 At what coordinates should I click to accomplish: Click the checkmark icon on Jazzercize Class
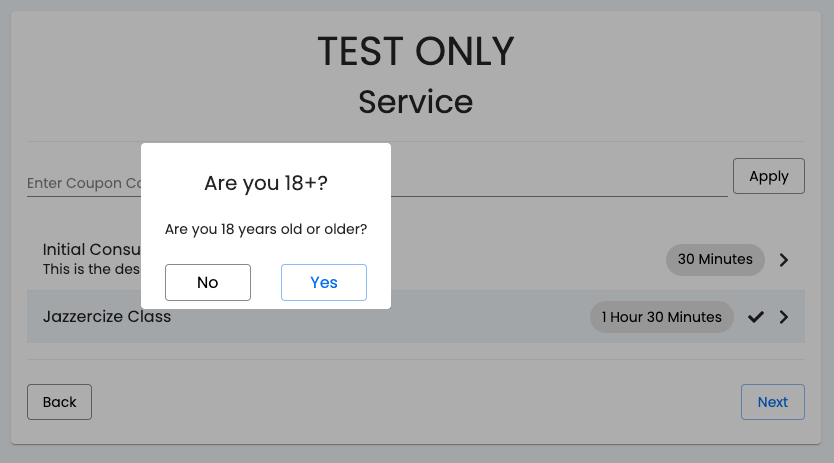click(x=756, y=317)
